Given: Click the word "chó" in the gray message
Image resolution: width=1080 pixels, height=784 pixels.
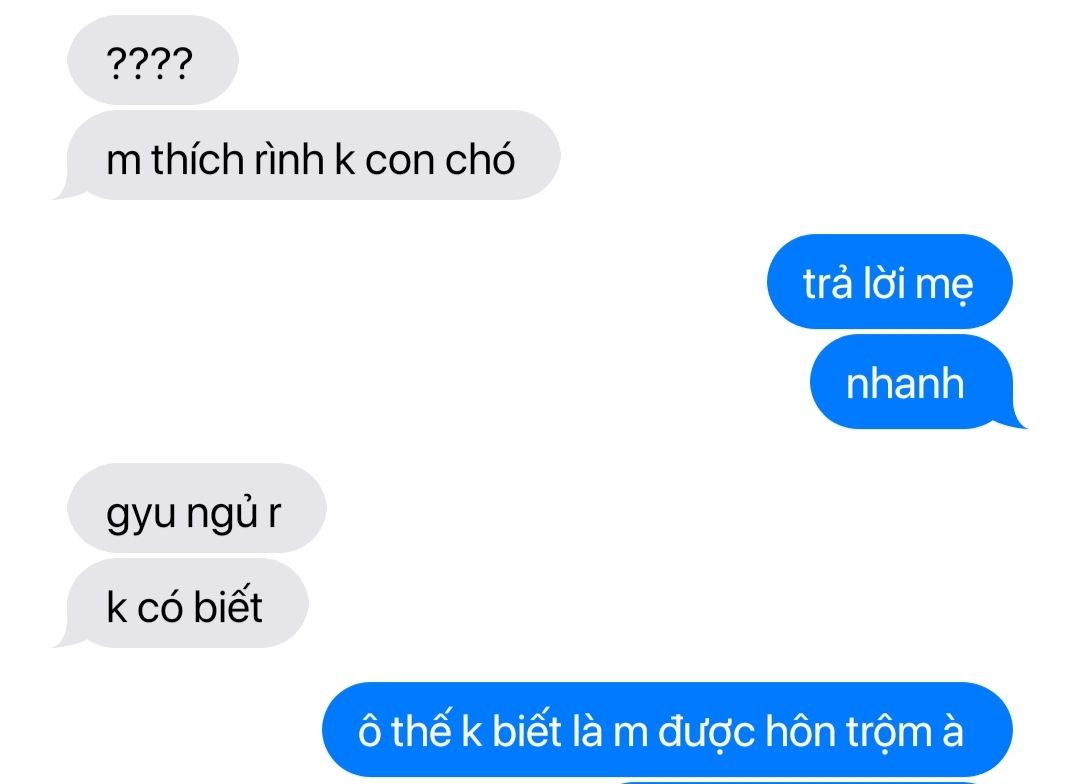Looking at the screenshot, I should 480,159.
